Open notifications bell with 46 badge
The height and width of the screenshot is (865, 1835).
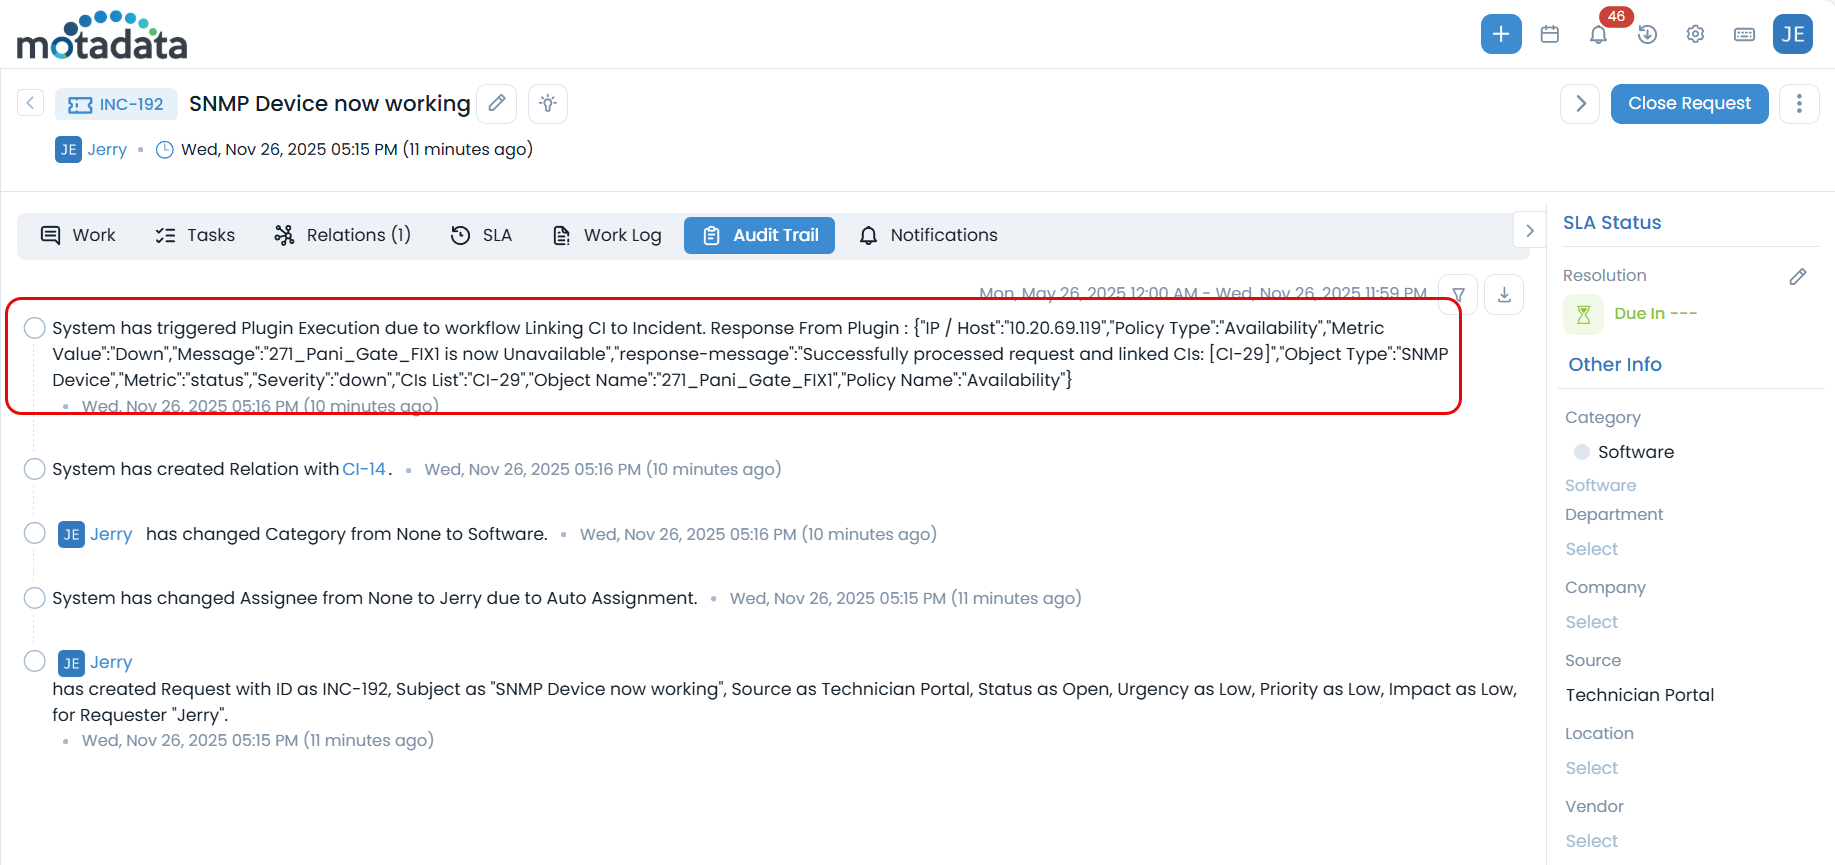click(x=1598, y=34)
